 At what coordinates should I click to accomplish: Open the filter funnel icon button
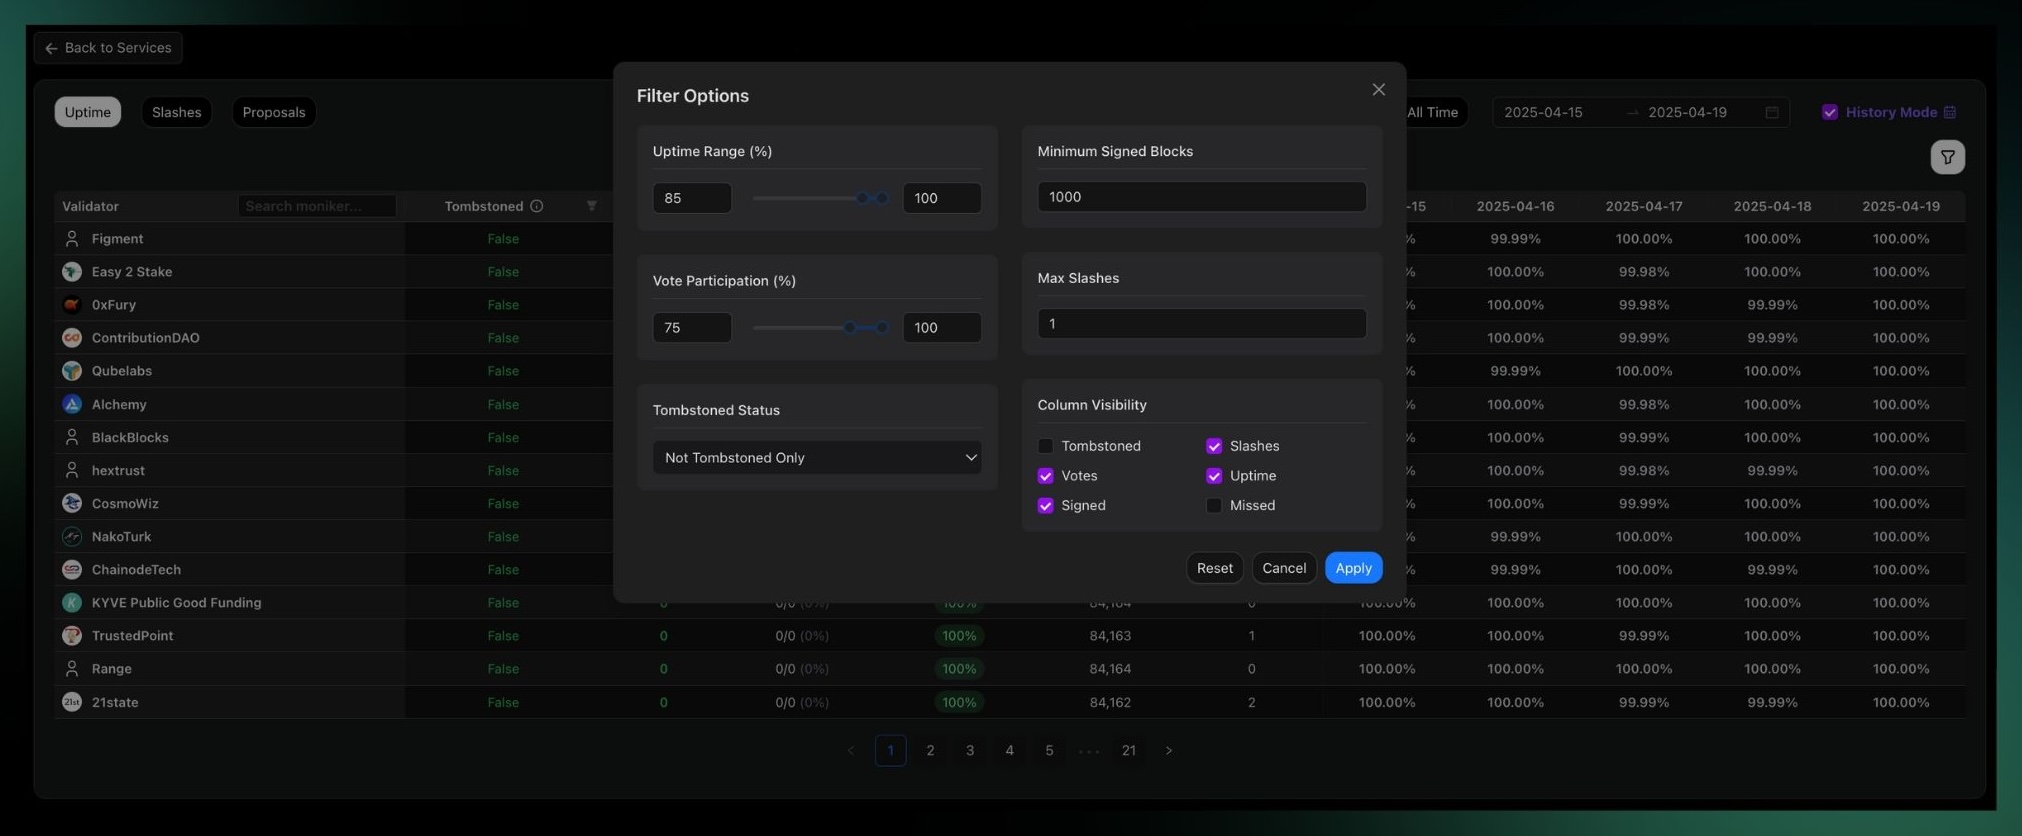tap(1947, 157)
